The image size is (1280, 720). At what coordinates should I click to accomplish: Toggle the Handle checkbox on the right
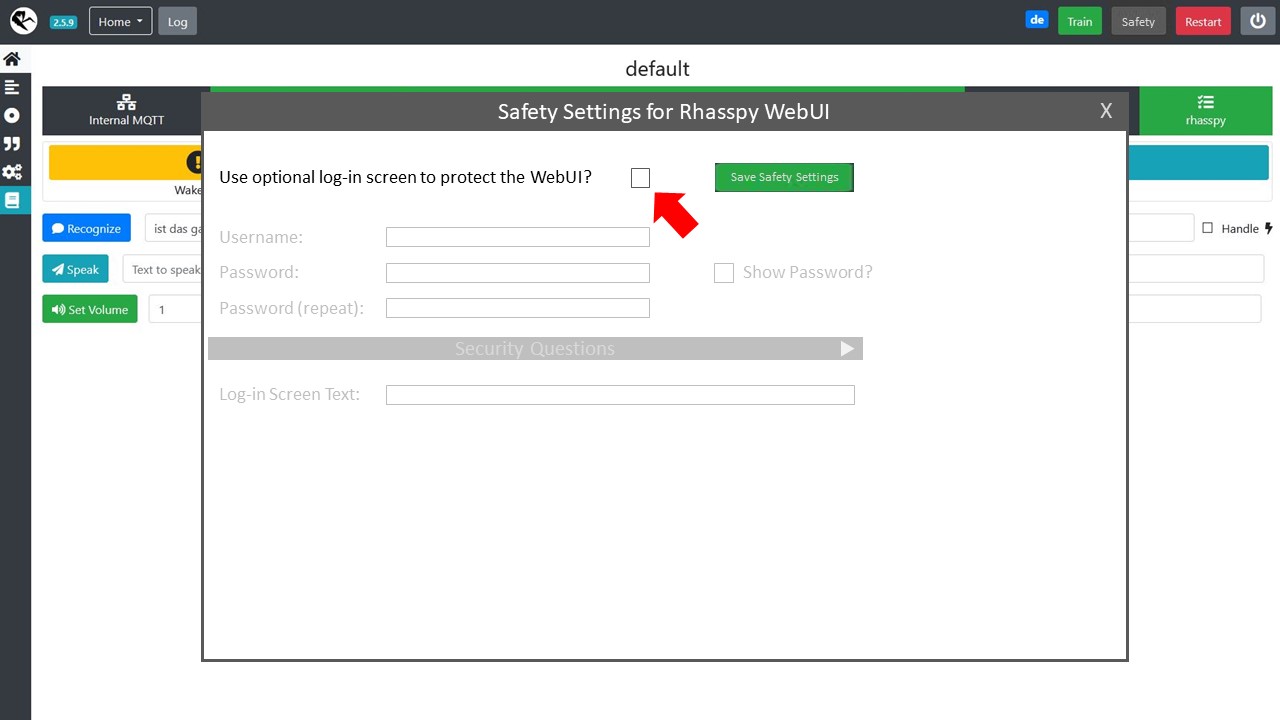1208,228
